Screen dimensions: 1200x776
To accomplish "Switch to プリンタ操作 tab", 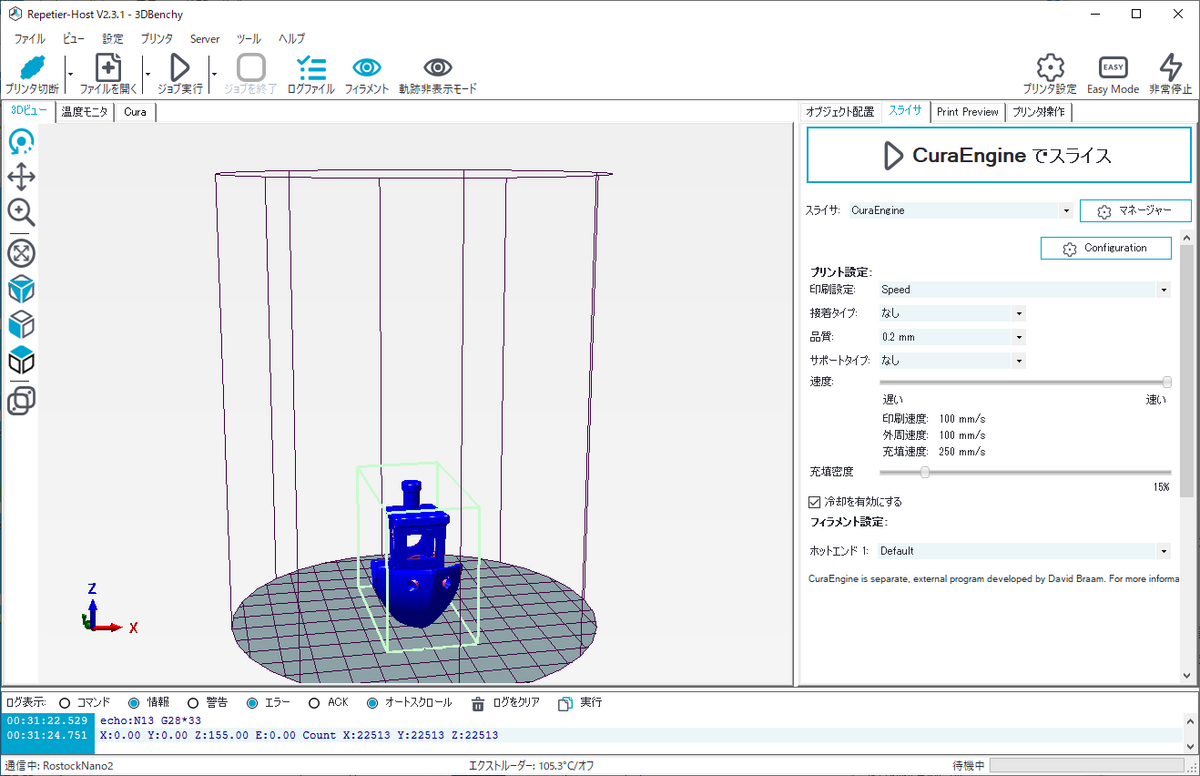I will click(x=1039, y=112).
